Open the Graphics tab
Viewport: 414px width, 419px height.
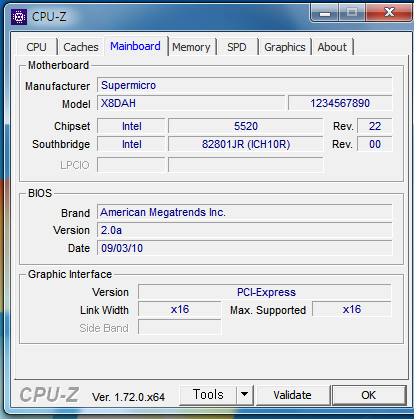pos(285,47)
